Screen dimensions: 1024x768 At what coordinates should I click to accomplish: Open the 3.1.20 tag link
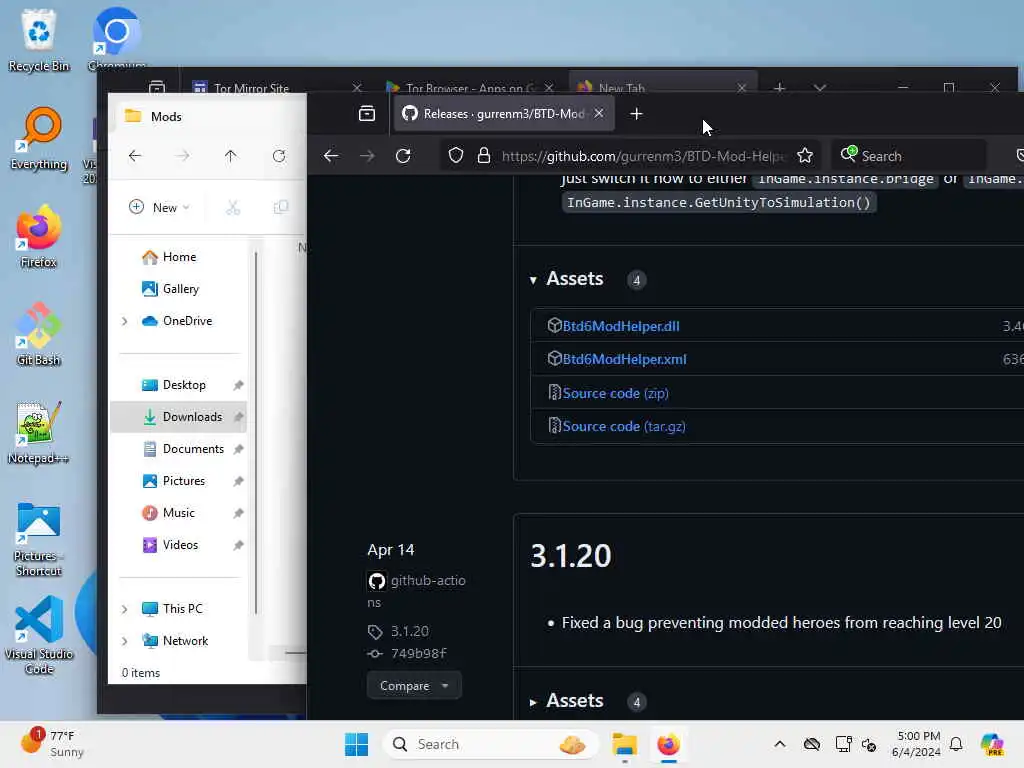click(409, 632)
